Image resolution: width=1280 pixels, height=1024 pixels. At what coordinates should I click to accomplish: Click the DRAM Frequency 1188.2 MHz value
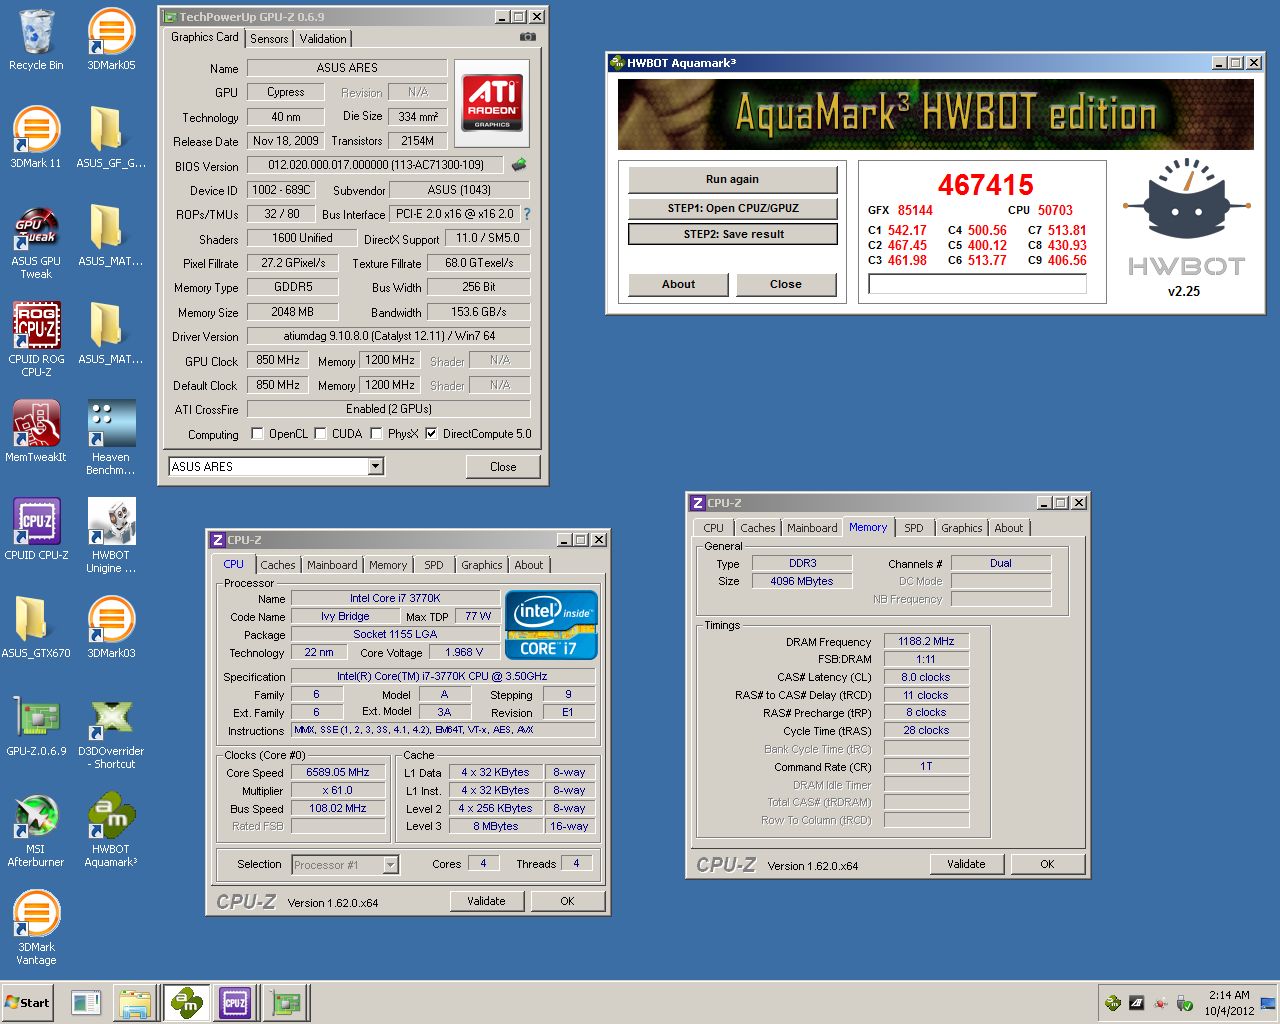[926, 642]
